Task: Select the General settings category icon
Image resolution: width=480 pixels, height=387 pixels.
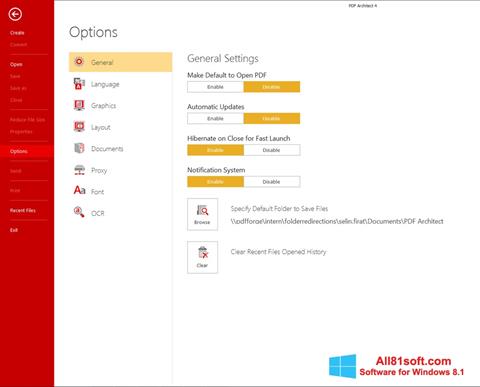Action: click(79, 62)
